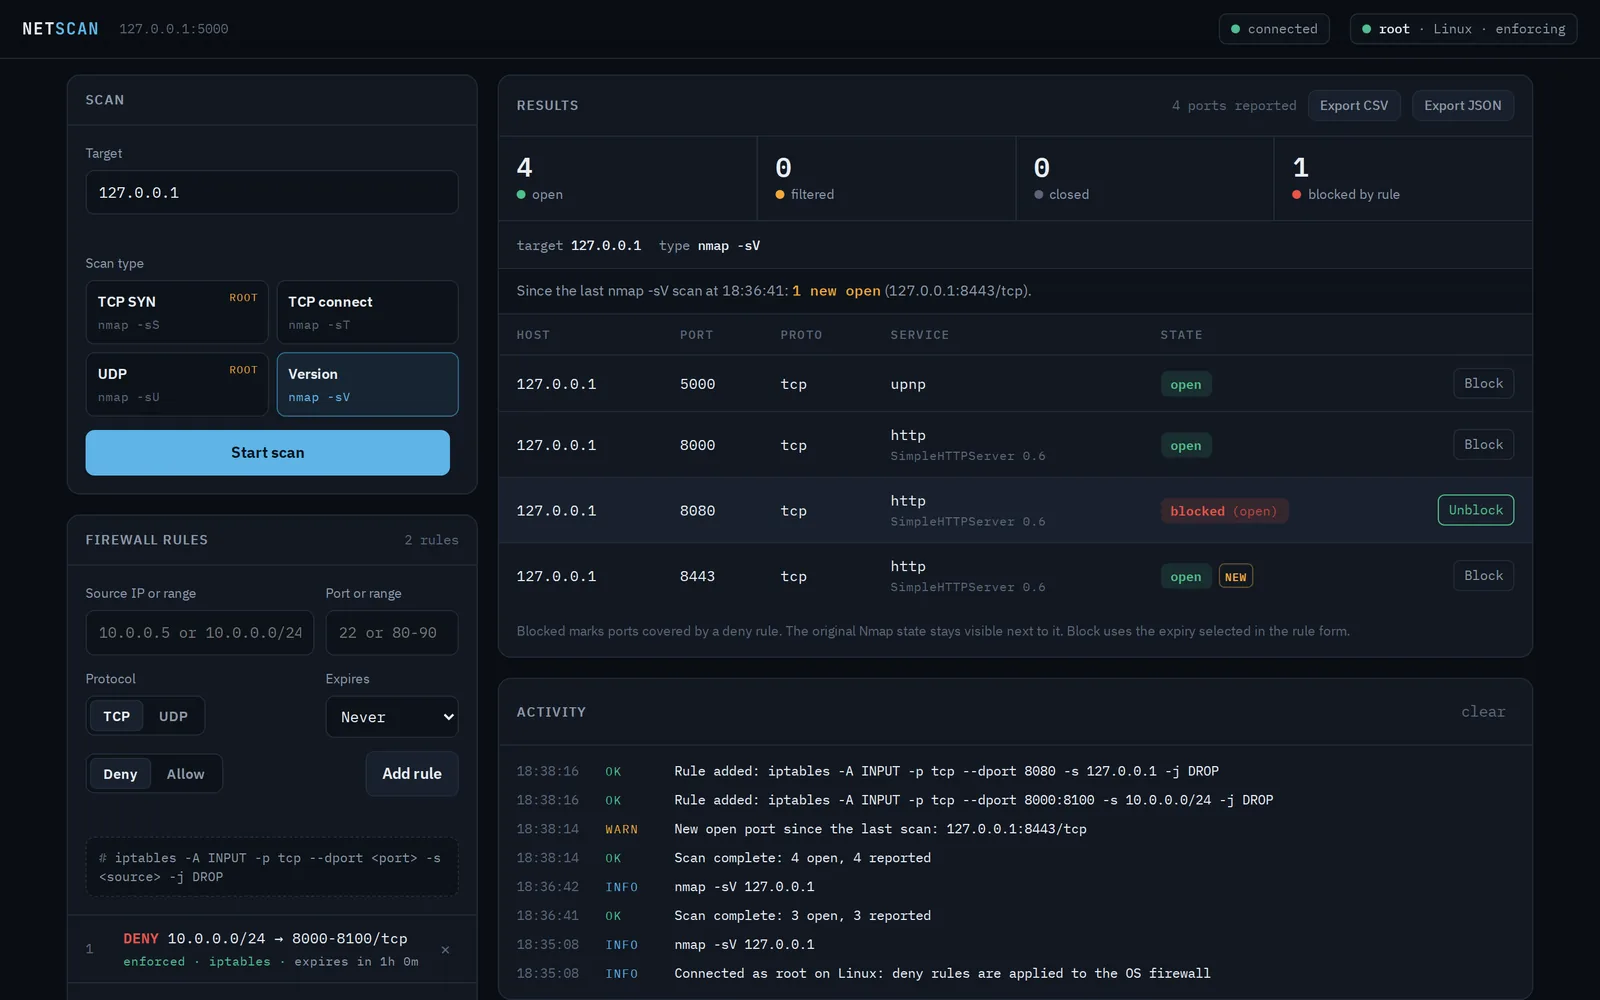Set rule protocol to TCP
Image resolution: width=1600 pixels, height=1000 pixels.
click(x=116, y=716)
